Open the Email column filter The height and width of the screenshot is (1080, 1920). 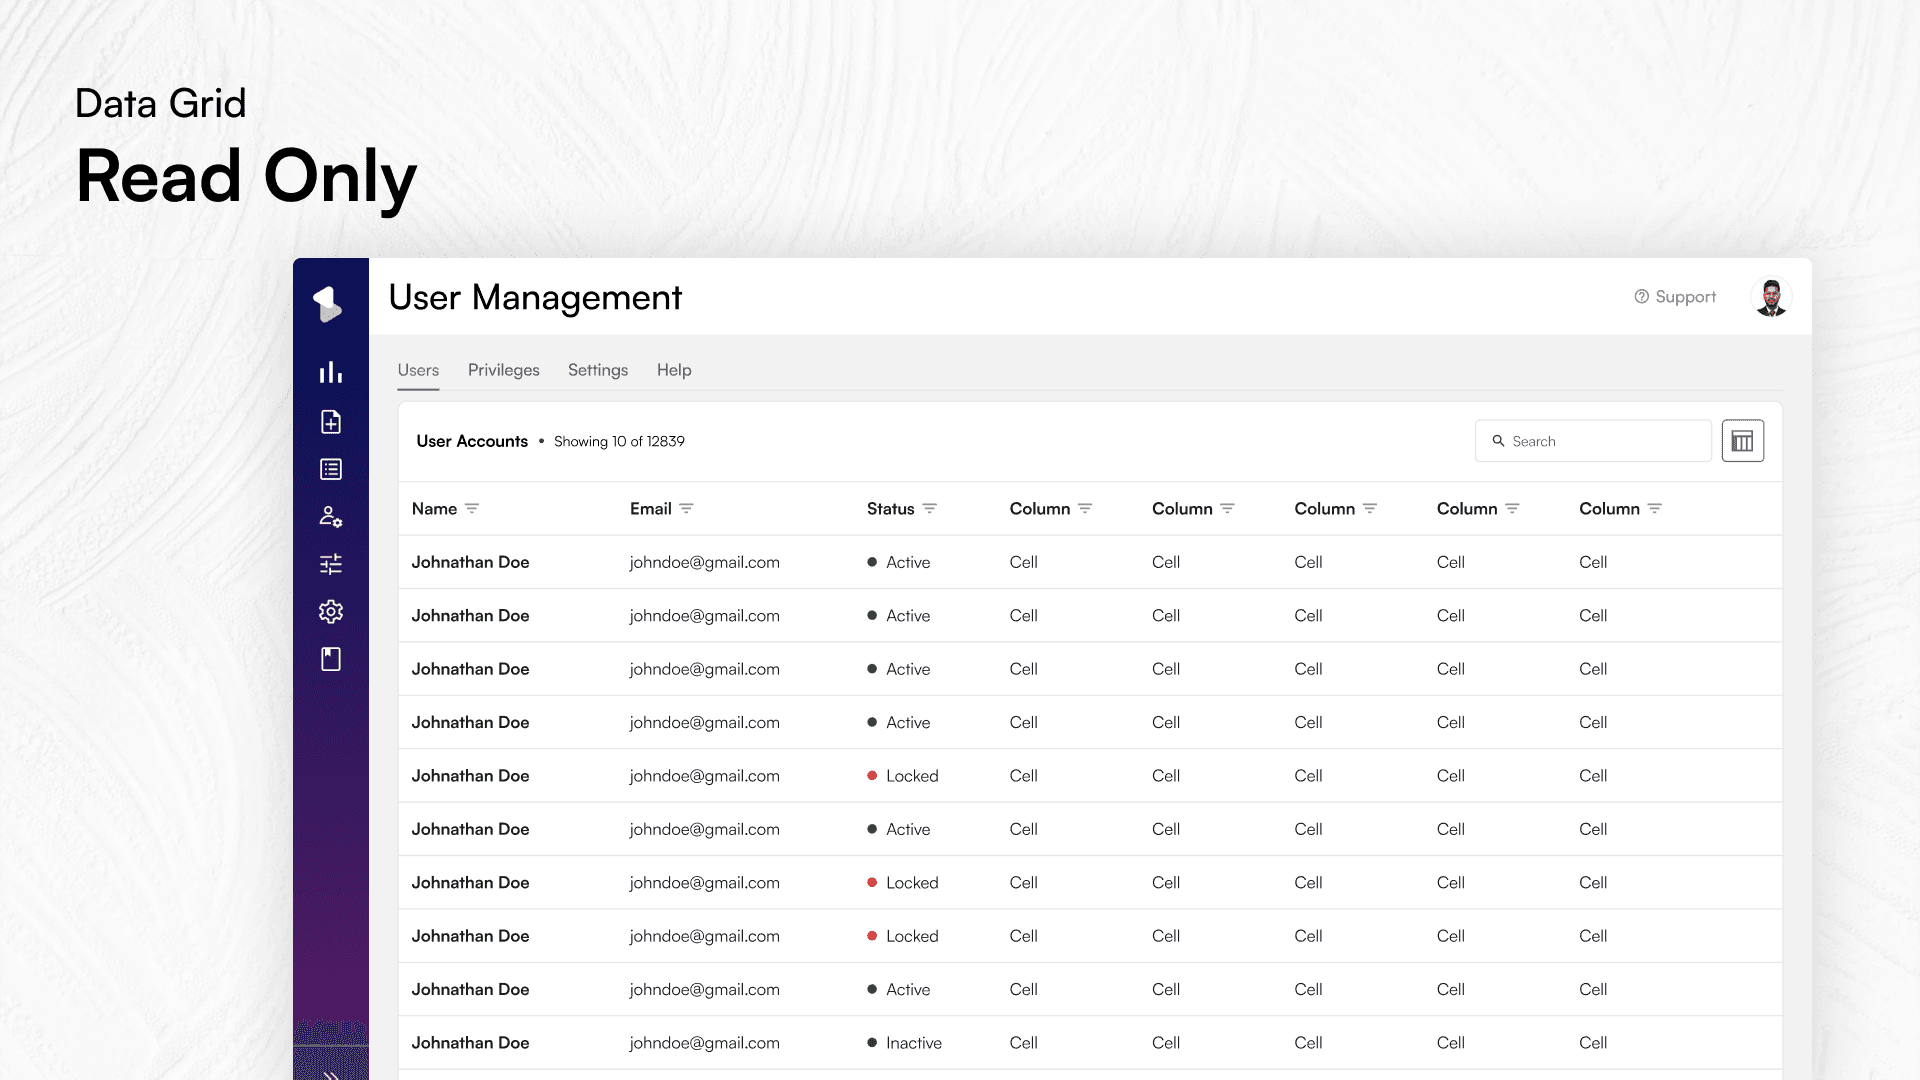[686, 509]
